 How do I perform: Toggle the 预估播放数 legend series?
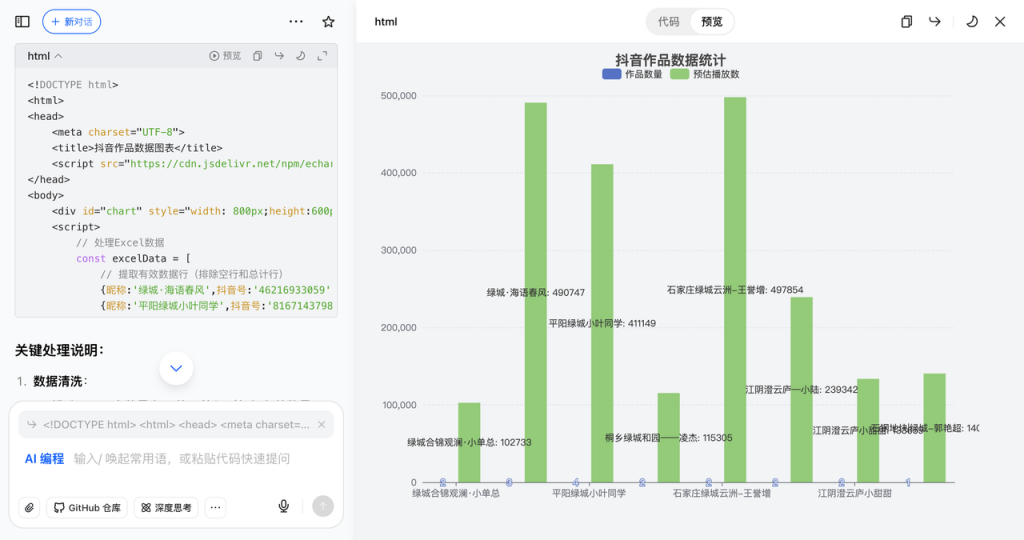(705, 74)
